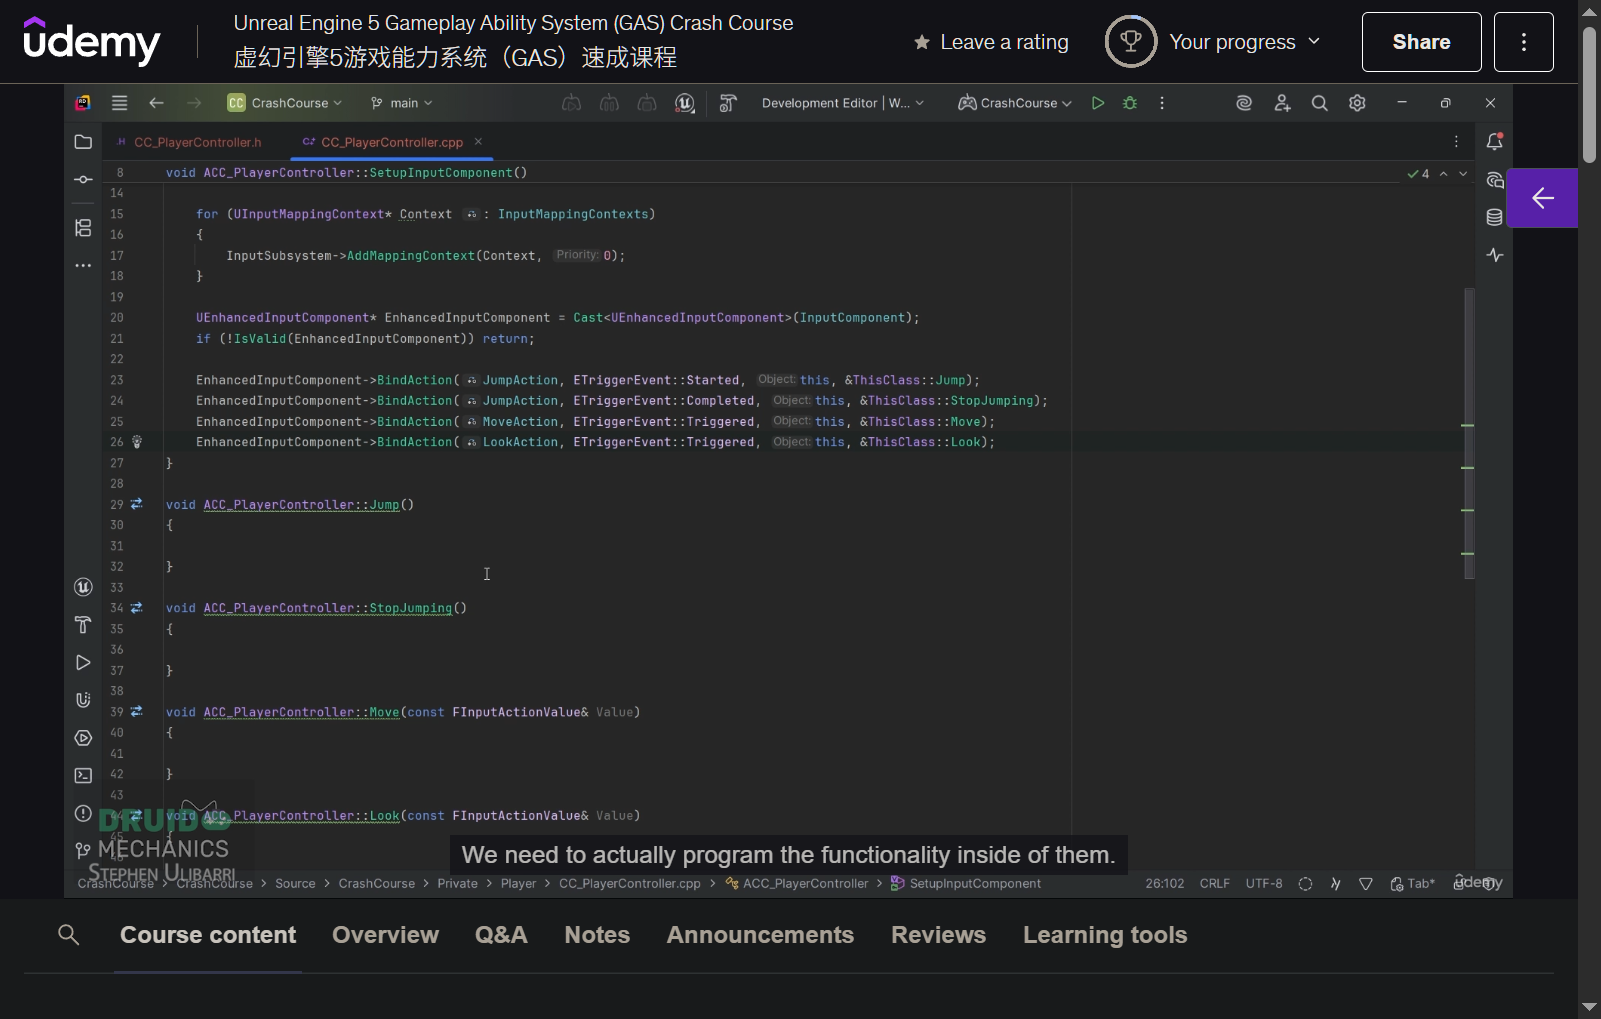Click CRLF line separator in status bar

pos(1215,884)
